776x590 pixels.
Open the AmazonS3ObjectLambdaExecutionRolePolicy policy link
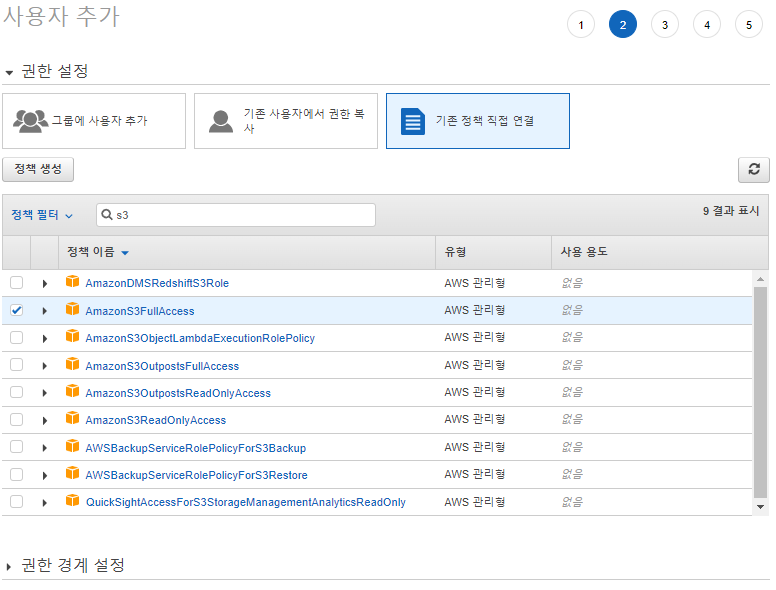click(x=200, y=338)
